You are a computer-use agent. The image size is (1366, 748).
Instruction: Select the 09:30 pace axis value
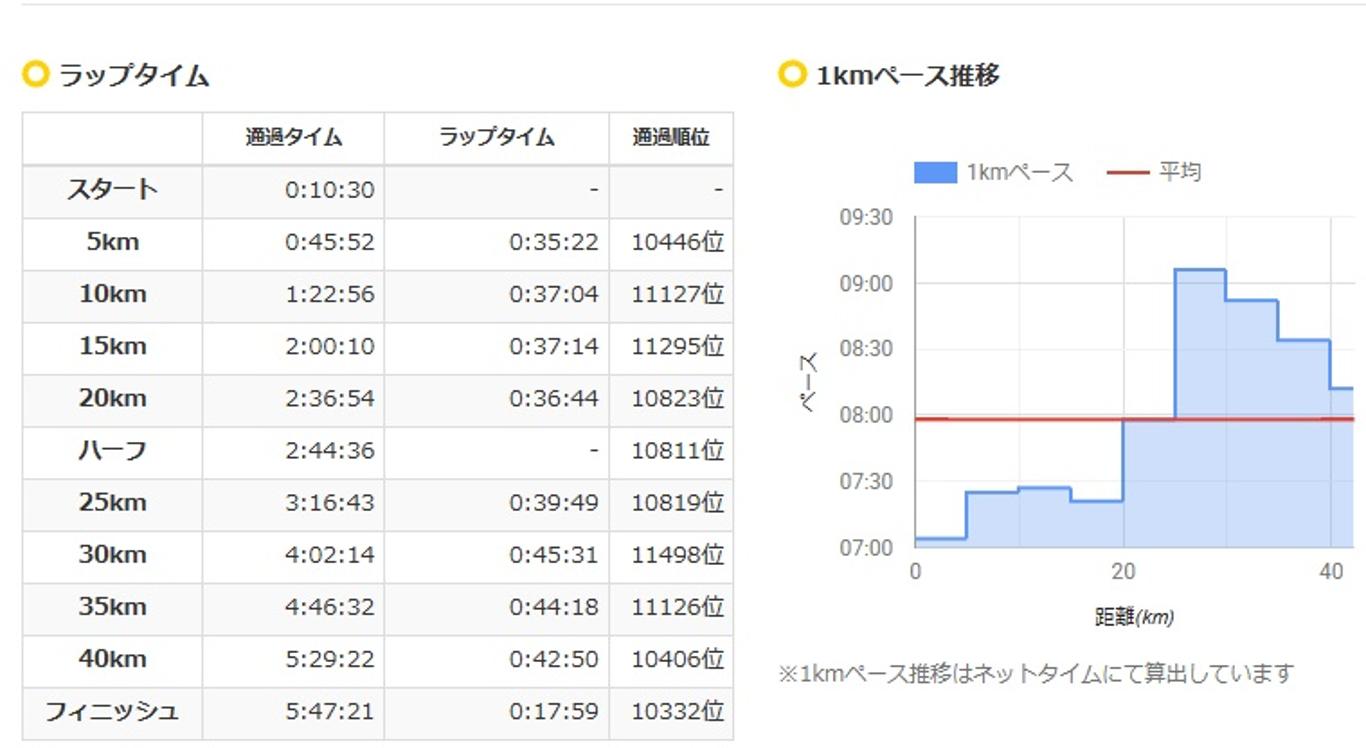point(866,215)
